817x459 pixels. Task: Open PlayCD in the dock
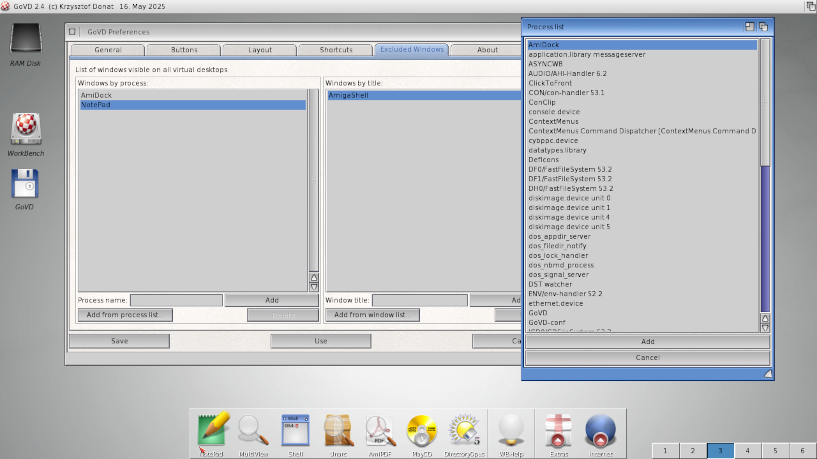(422, 430)
